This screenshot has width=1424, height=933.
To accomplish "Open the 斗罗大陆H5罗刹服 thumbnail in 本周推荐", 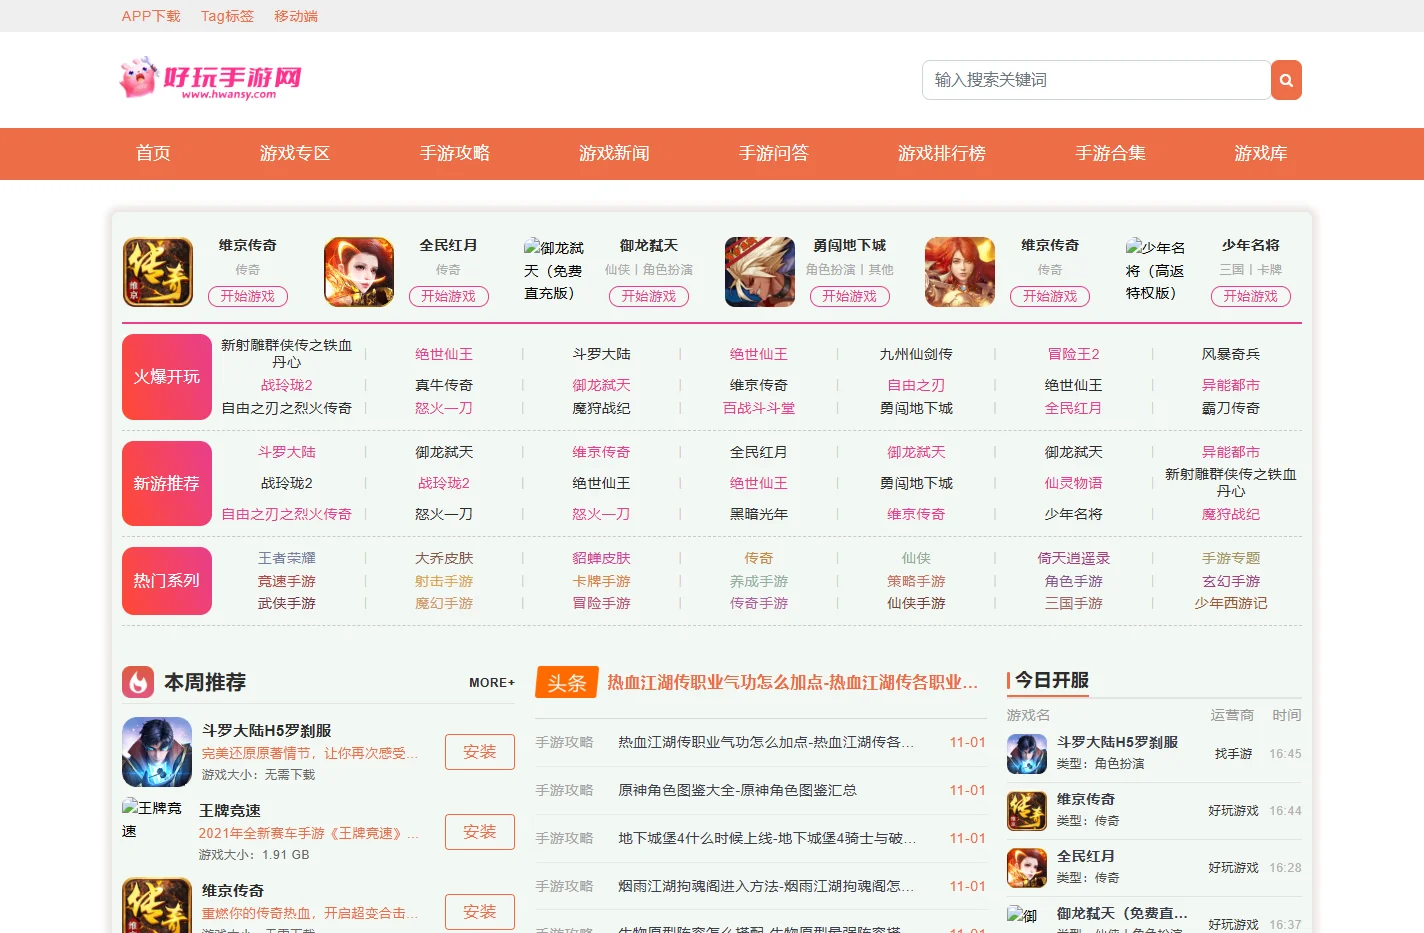I will tap(157, 752).
